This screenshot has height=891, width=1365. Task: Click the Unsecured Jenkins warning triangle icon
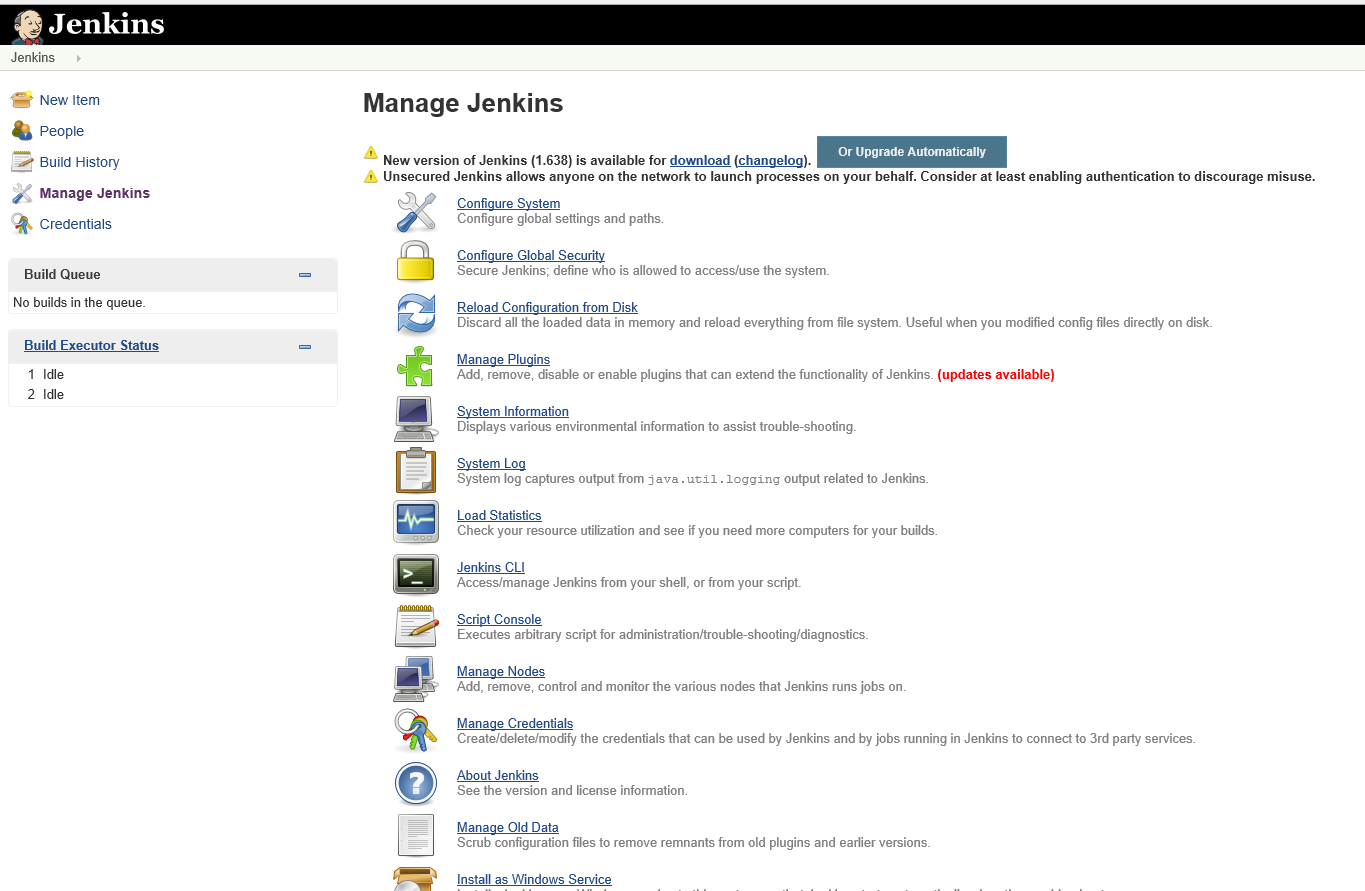[x=371, y=176]
